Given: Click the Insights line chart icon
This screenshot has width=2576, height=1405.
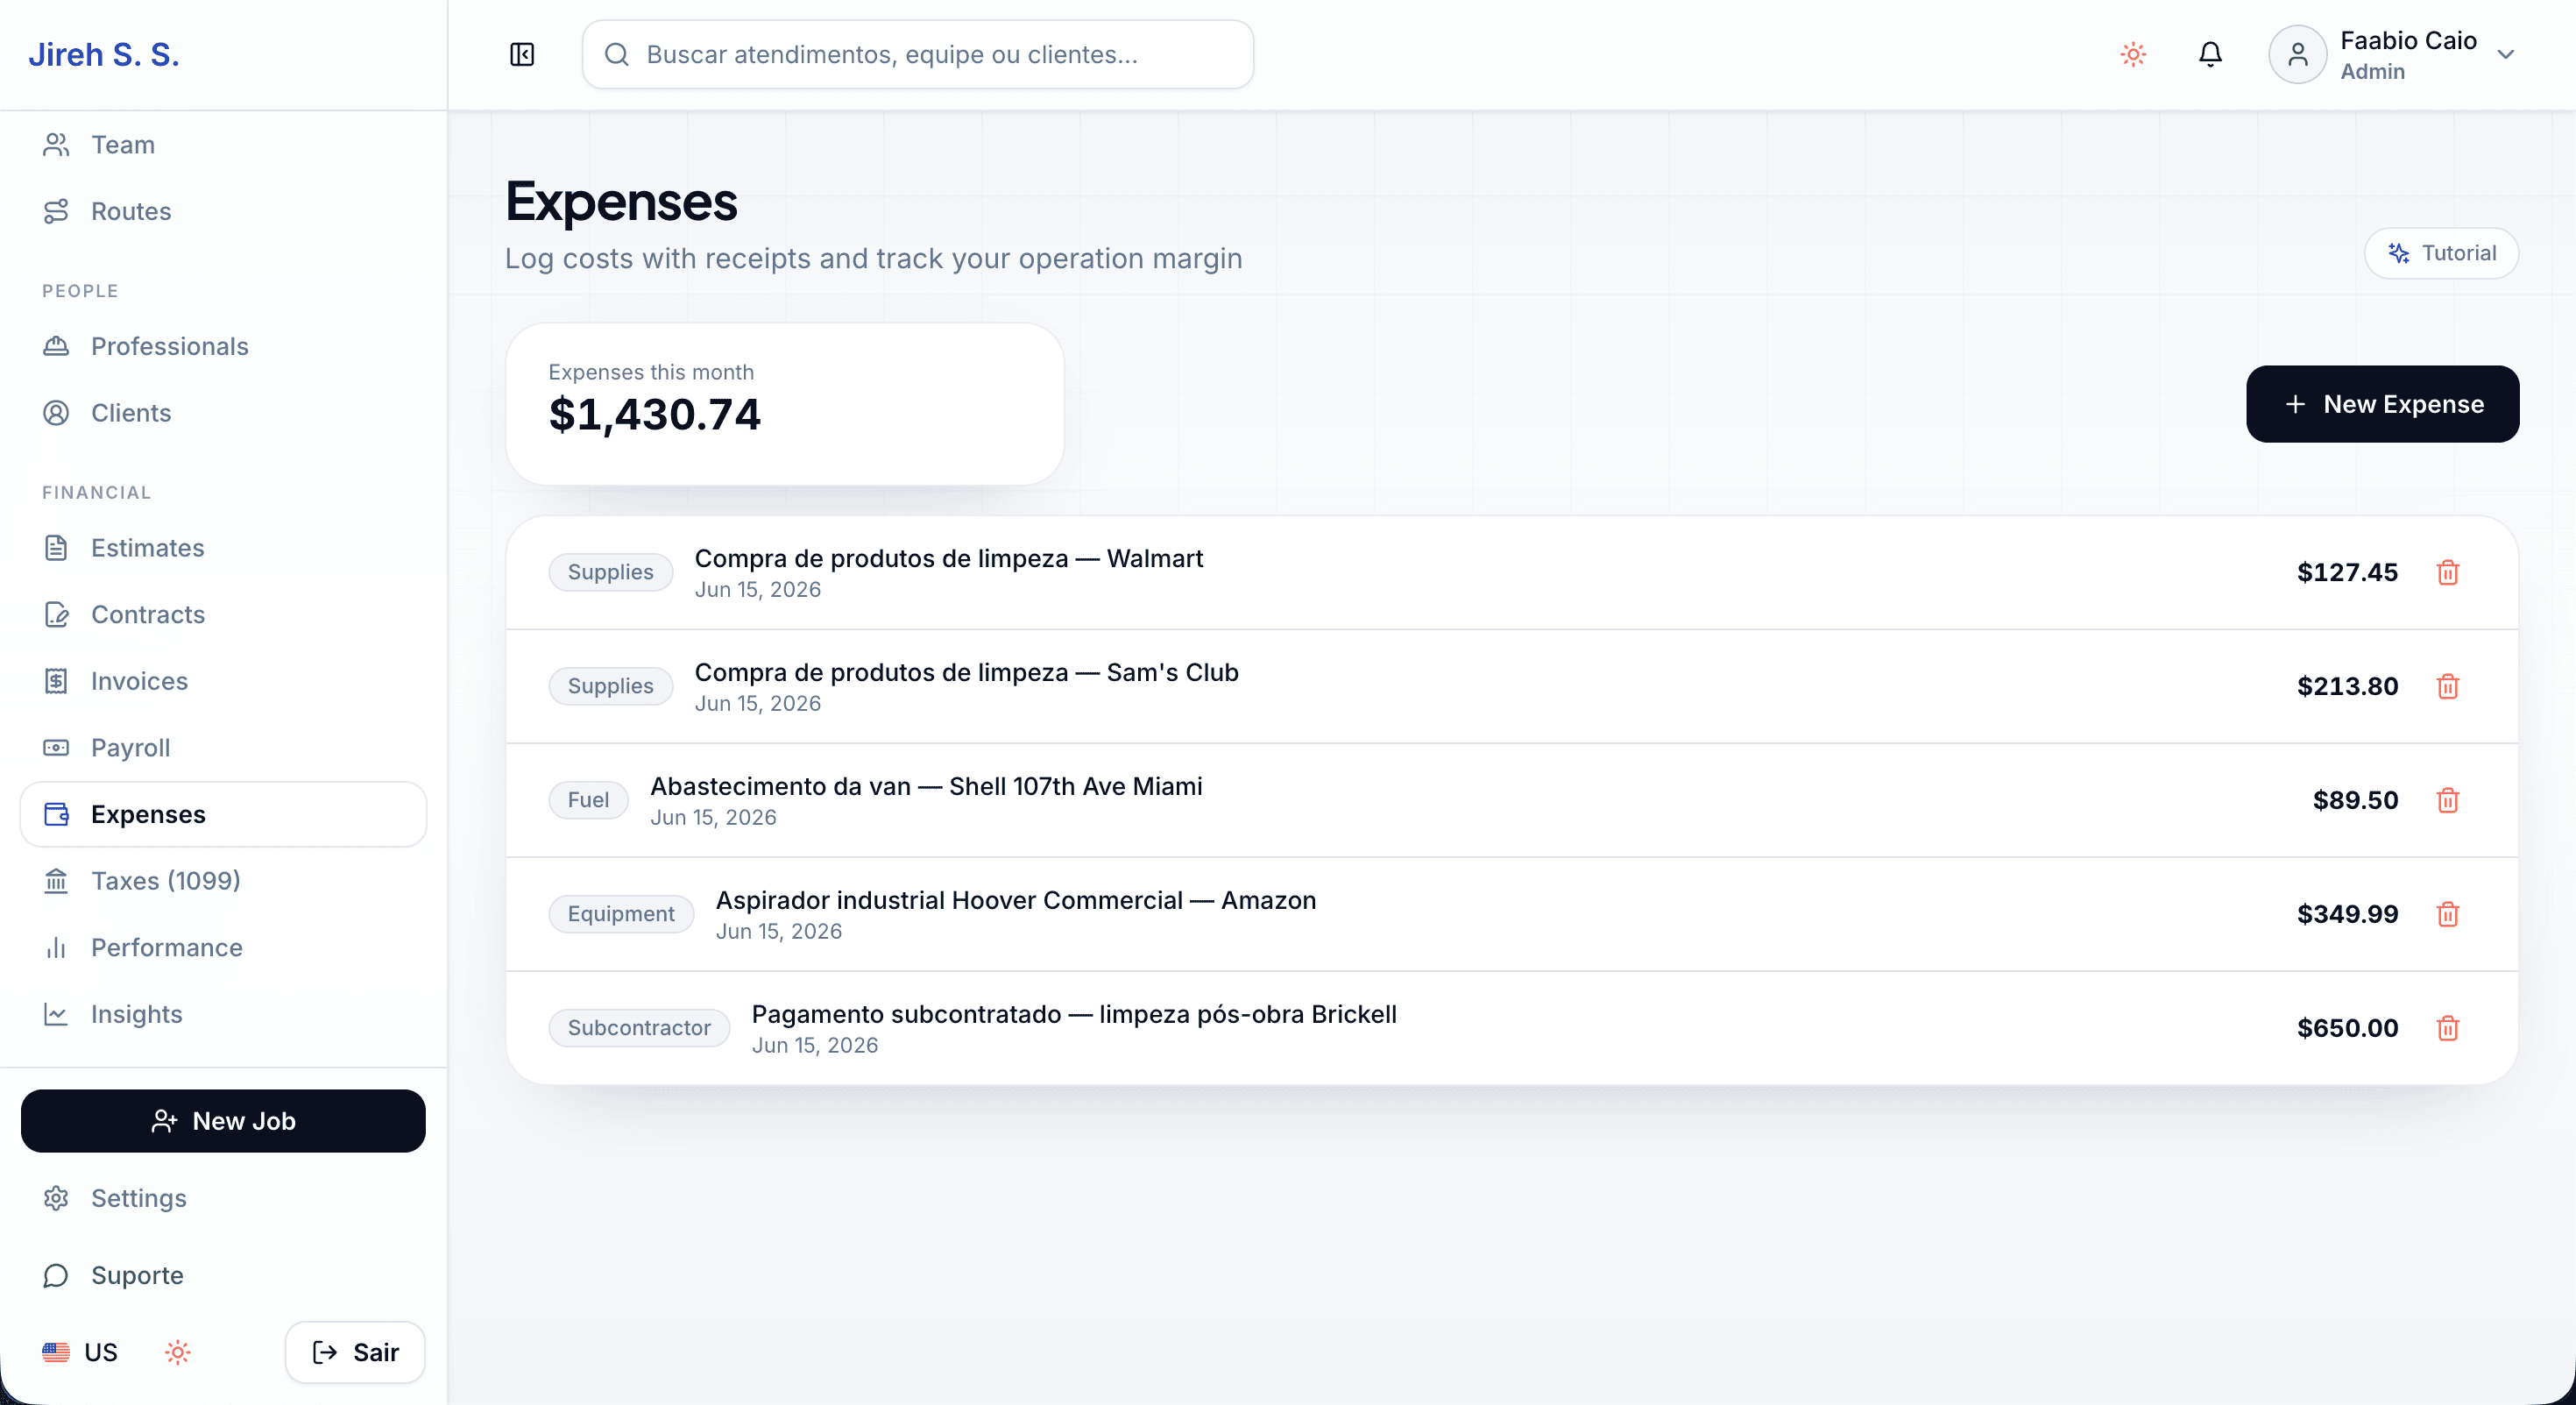Looking at the screenshot, I should point(56,1014).
